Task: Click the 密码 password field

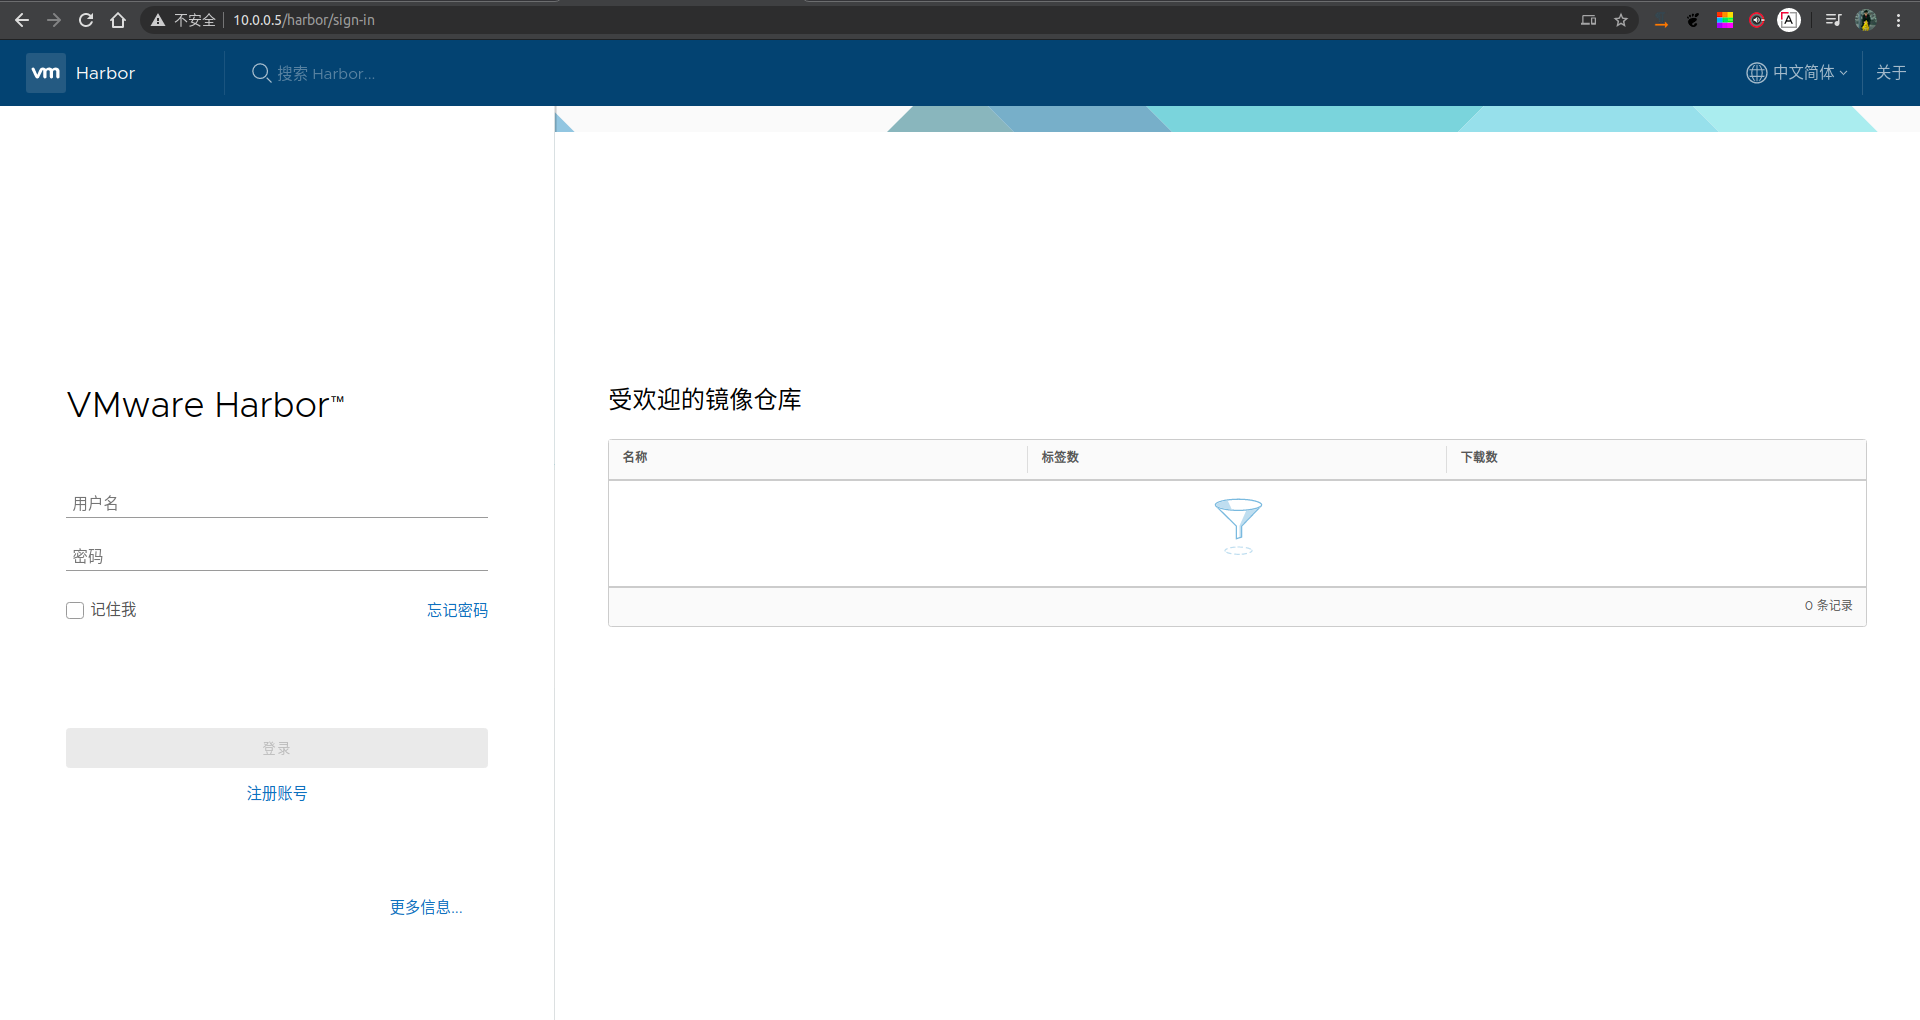Action: click(277, 556)
